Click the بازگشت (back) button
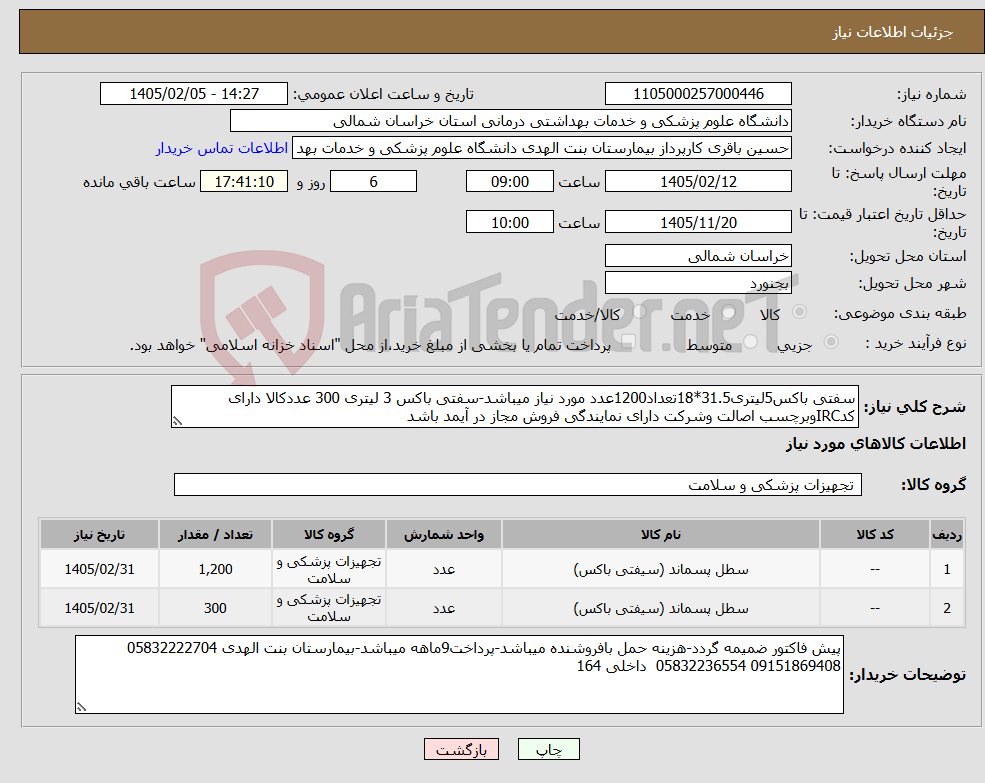Image resolution: width=985 pixels, height=783 pixels. click(x=461, y=749)
